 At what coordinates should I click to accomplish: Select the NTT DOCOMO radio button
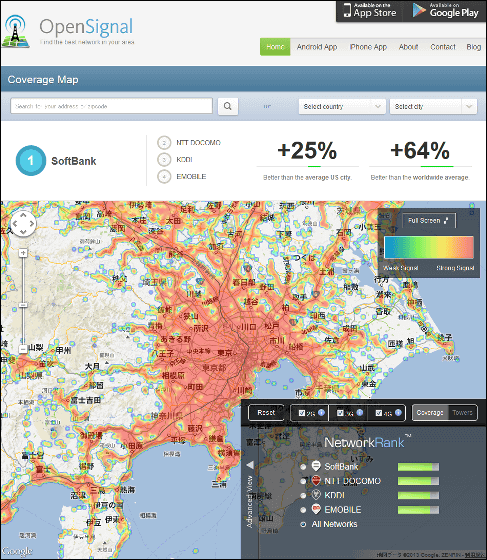pyautogui.click(x=303, y=481)
